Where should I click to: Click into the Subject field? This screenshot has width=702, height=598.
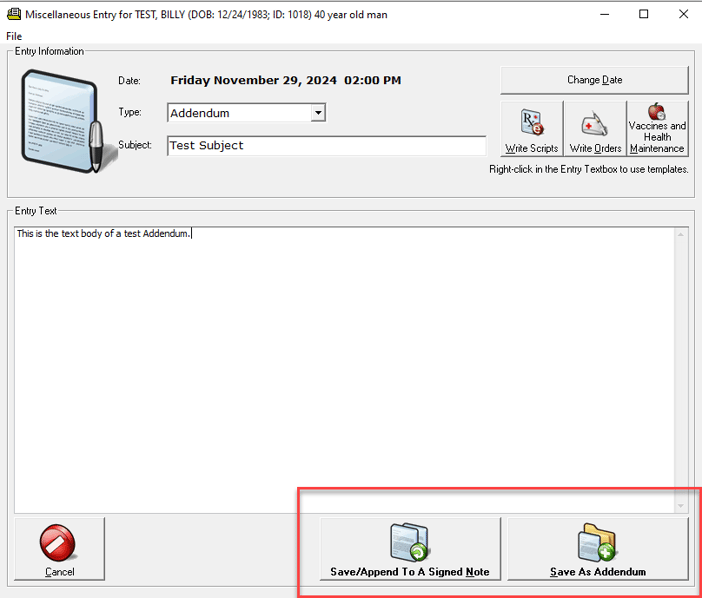[x=326, y=146]
